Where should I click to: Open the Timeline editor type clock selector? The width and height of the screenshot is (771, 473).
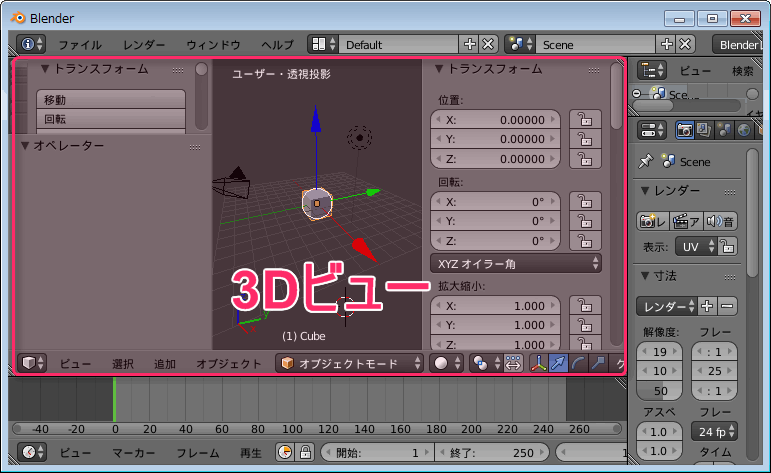pyautogui.click(x=32, y=452)
